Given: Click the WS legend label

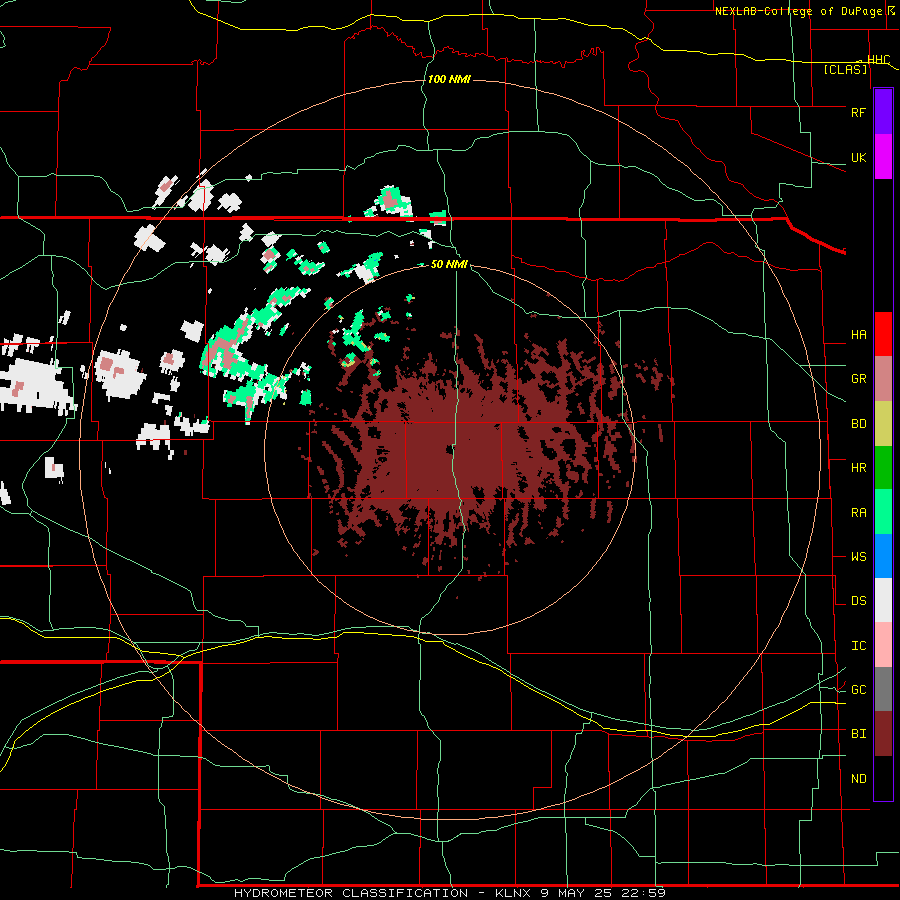Looking at the screenshot, I should (x=858, y=557).
